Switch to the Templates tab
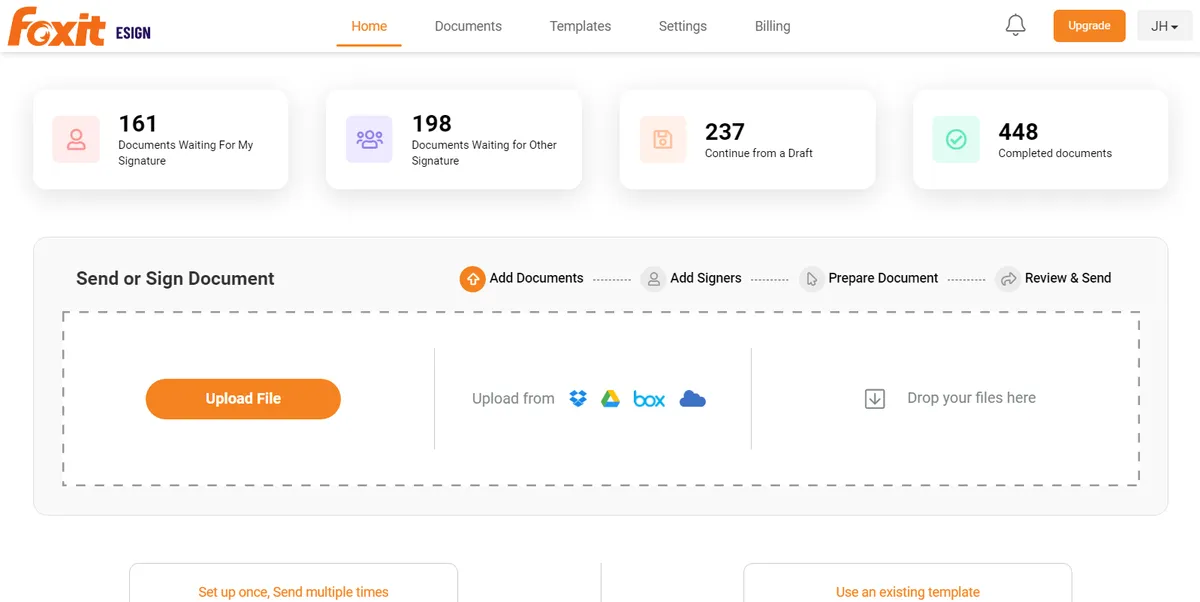 (x=580, y=26)
